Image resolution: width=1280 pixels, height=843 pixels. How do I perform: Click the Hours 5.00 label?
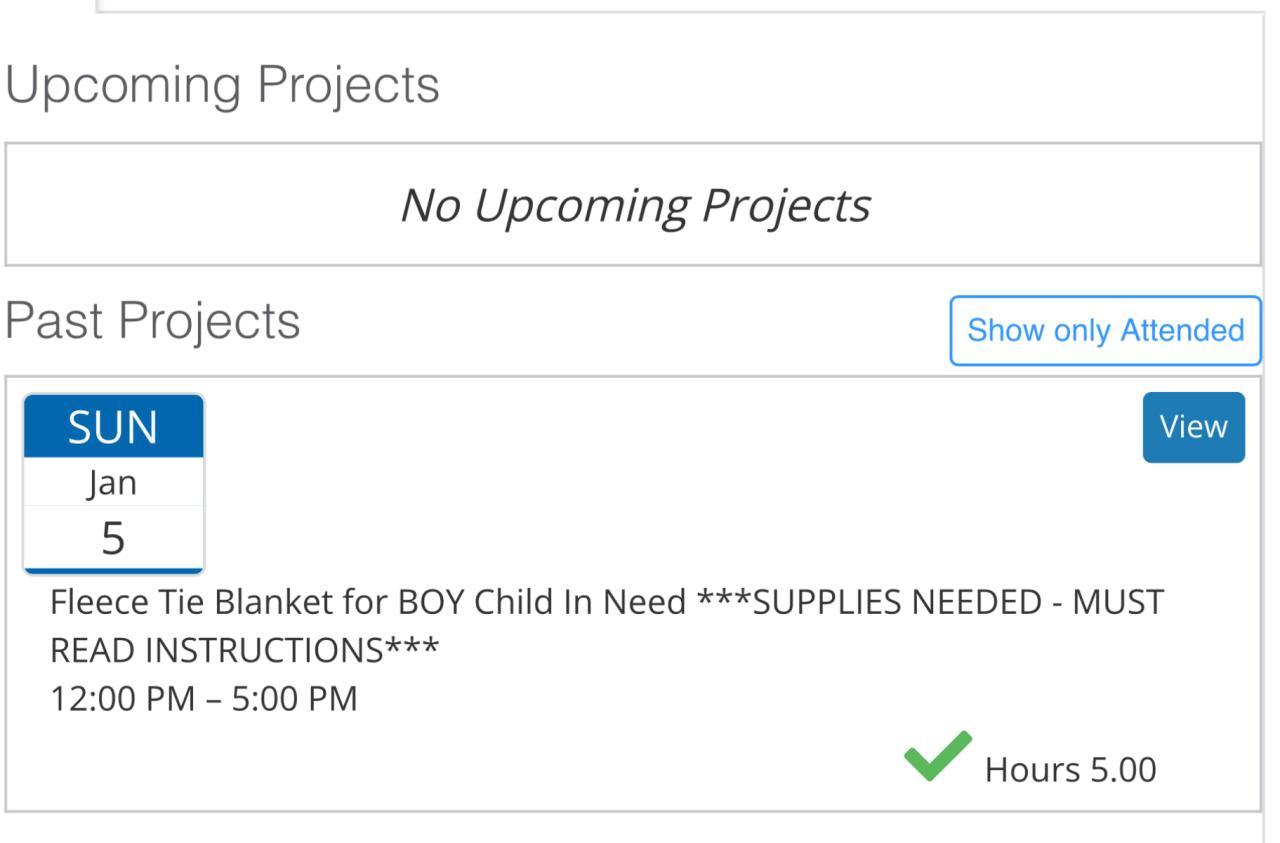pyautogui.click(x=1070, y=770)
